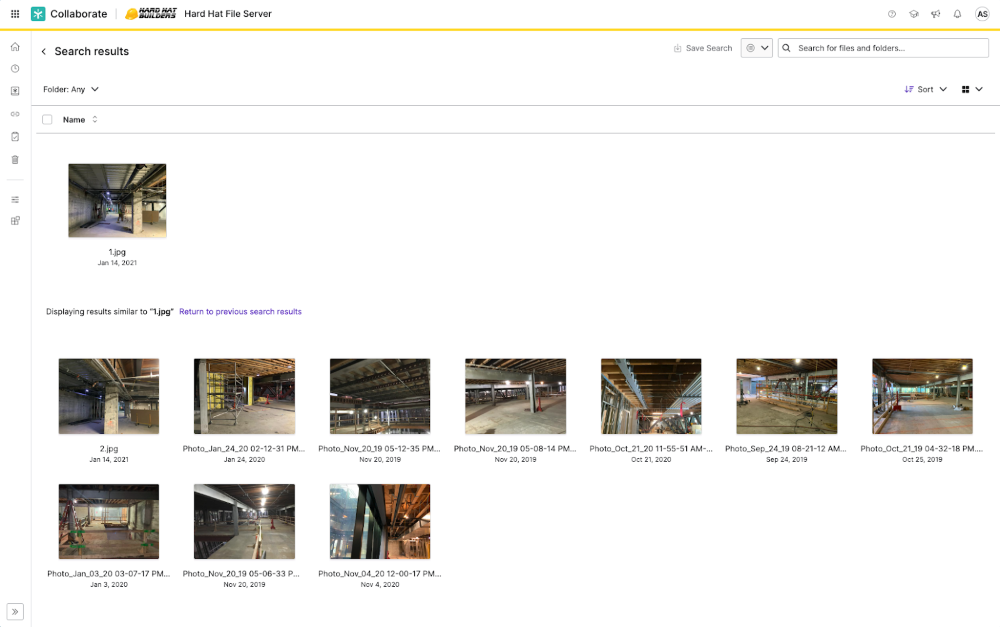Click the Save Search button
Screen dimensions: 1000x627
[702, 48]
